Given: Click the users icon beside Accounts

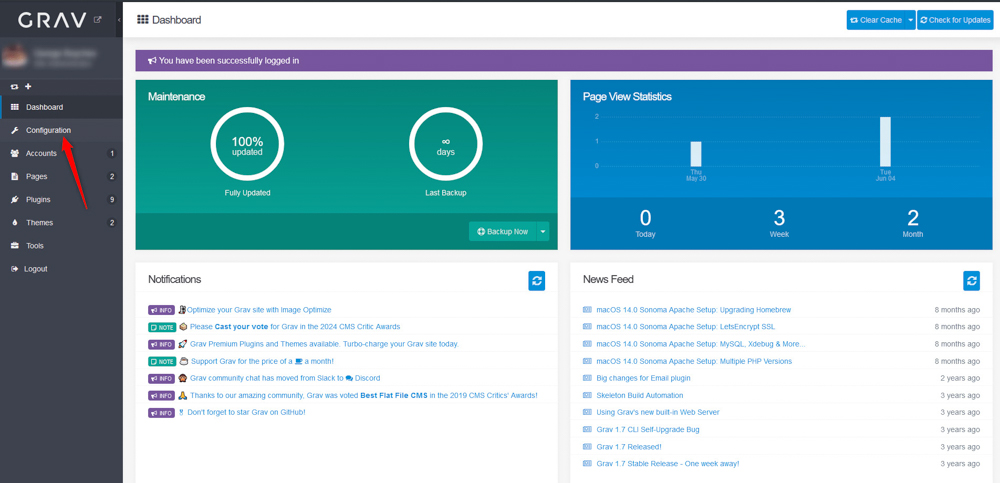Looking at the screenshot, I should (15, 153).
